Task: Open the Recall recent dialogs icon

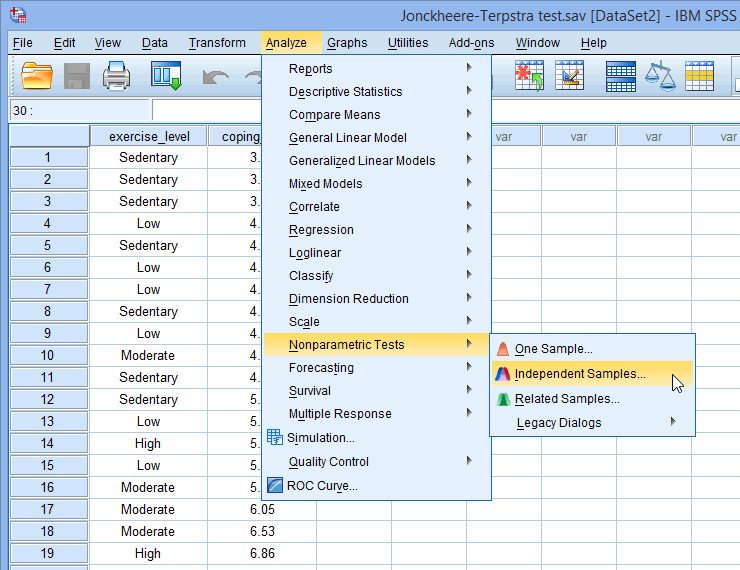Action: point(166,75)
